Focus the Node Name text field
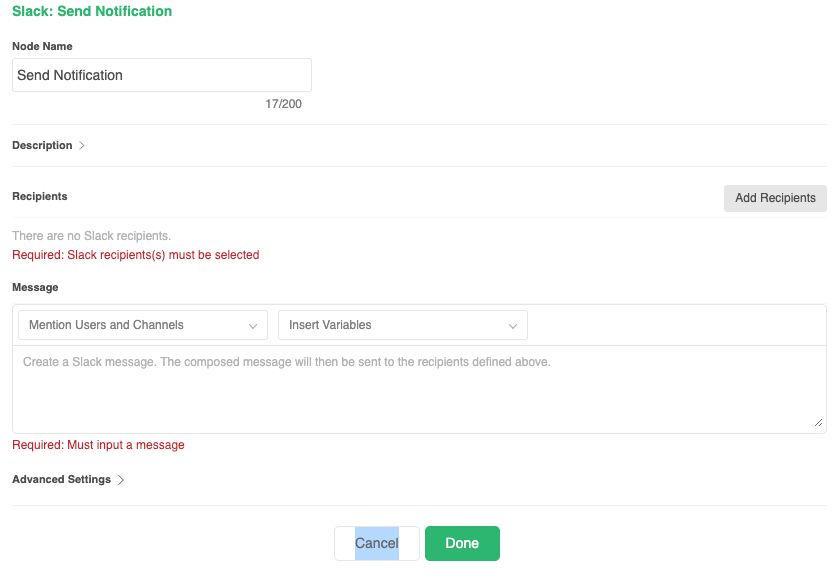The width and height of the screenshot is (839, 578). 162,75
